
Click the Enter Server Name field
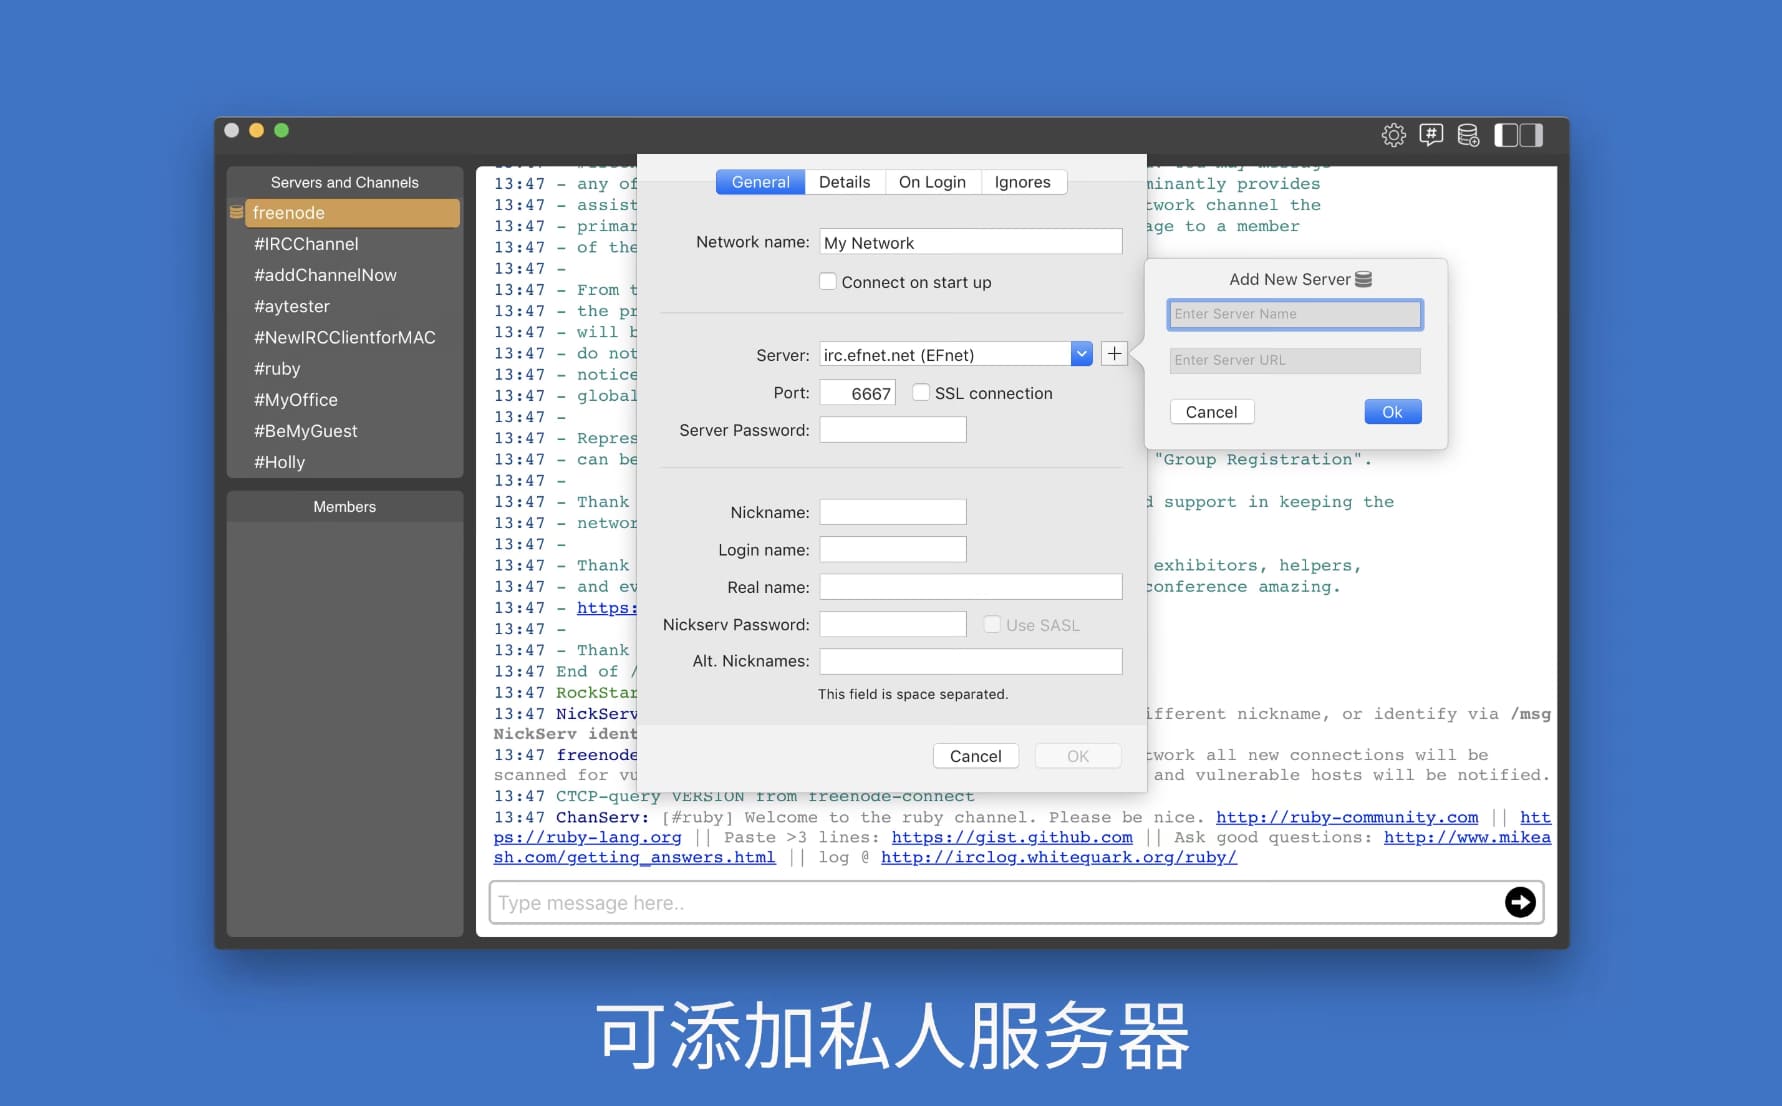[x=1294, y=314]
